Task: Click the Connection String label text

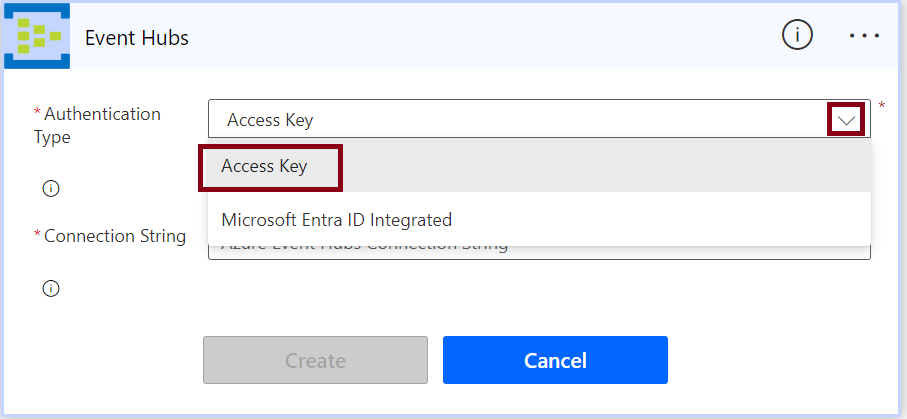Action: pyautogui.click(x=115, y=236)
